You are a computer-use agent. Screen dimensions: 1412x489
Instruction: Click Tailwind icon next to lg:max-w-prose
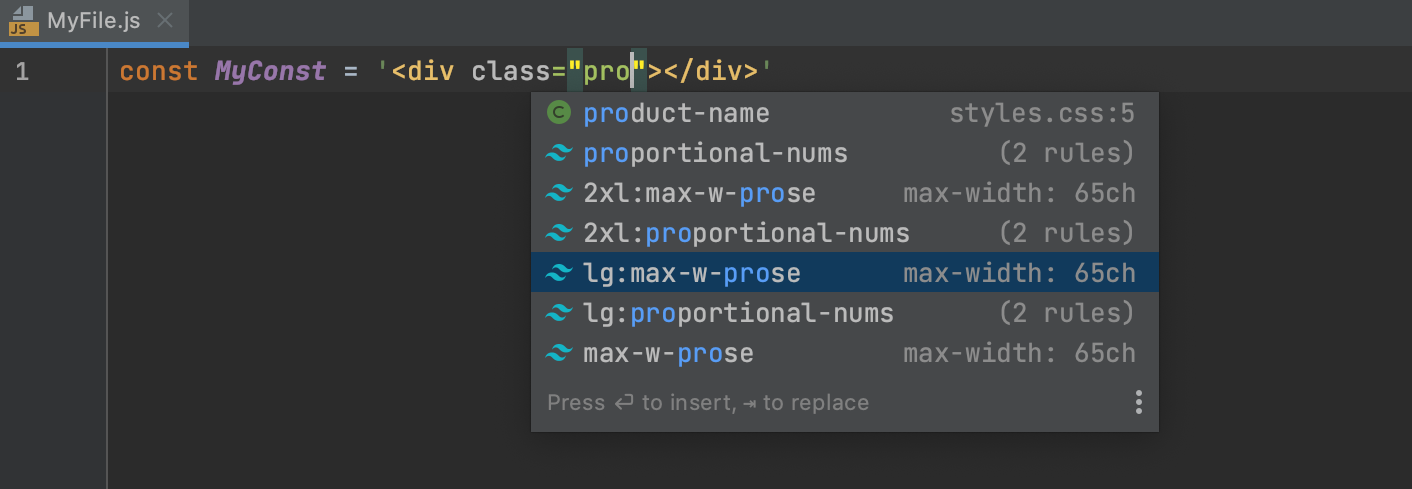click(x=558, y=273)
